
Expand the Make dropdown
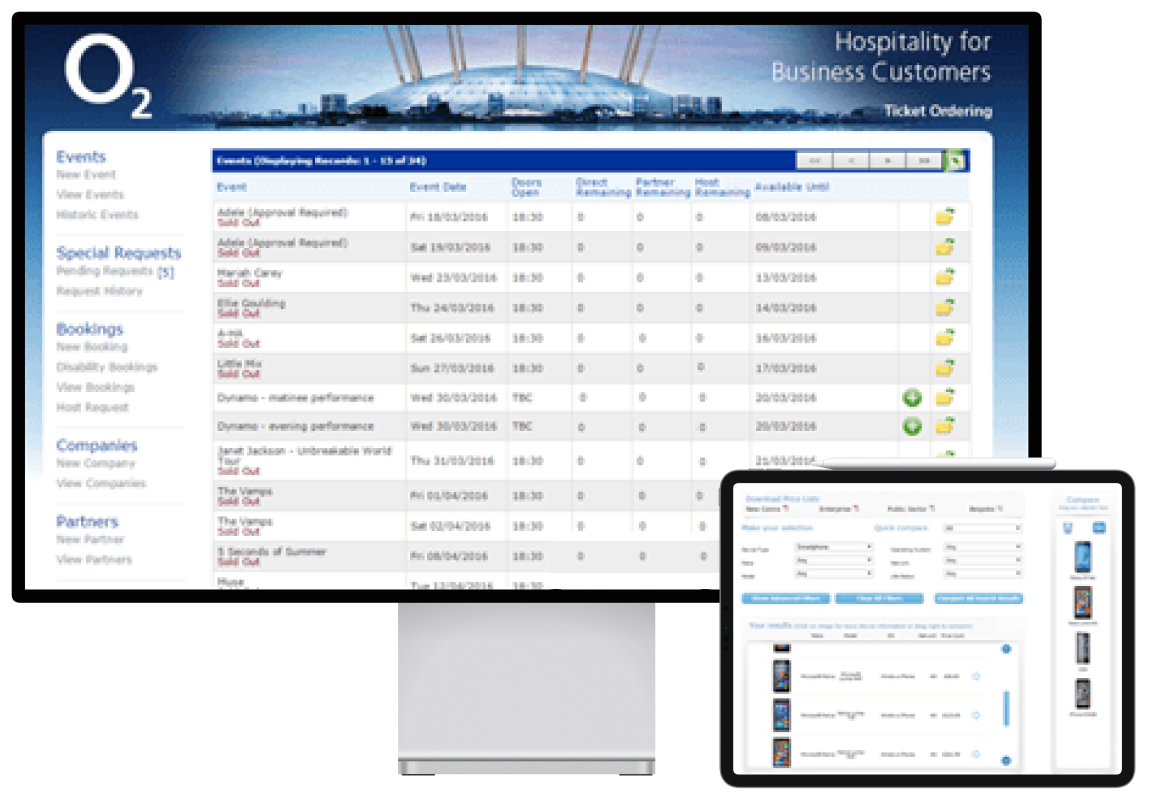click(834, 561)
